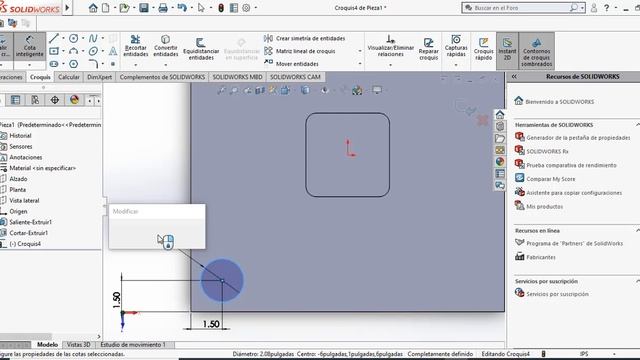Open the DimXpertManager crosshair tab icon

(x=55, y=100)
